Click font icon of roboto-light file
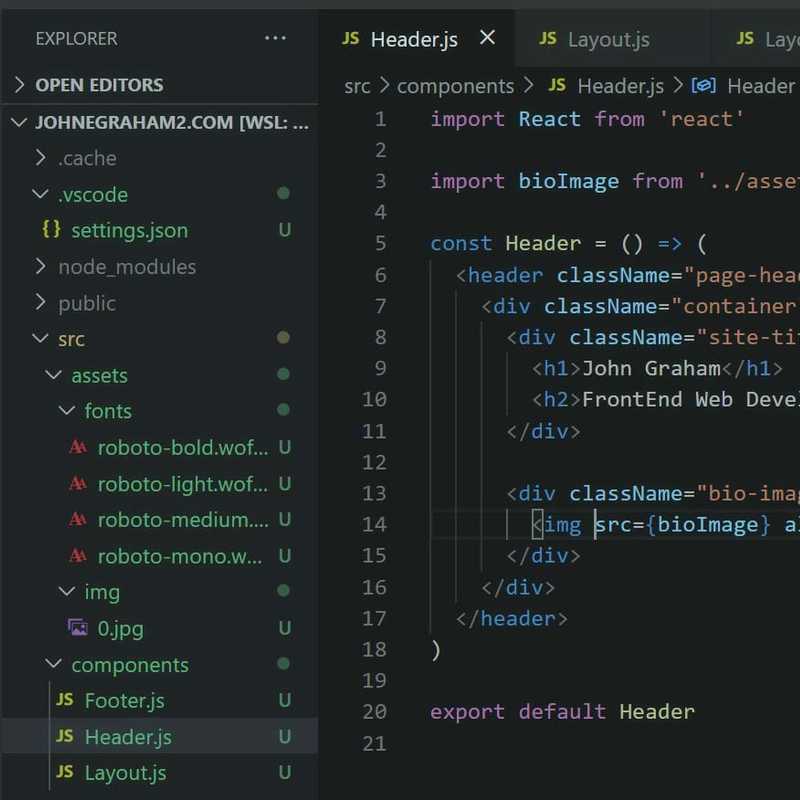Screen dimensions: 800x800 78,483
